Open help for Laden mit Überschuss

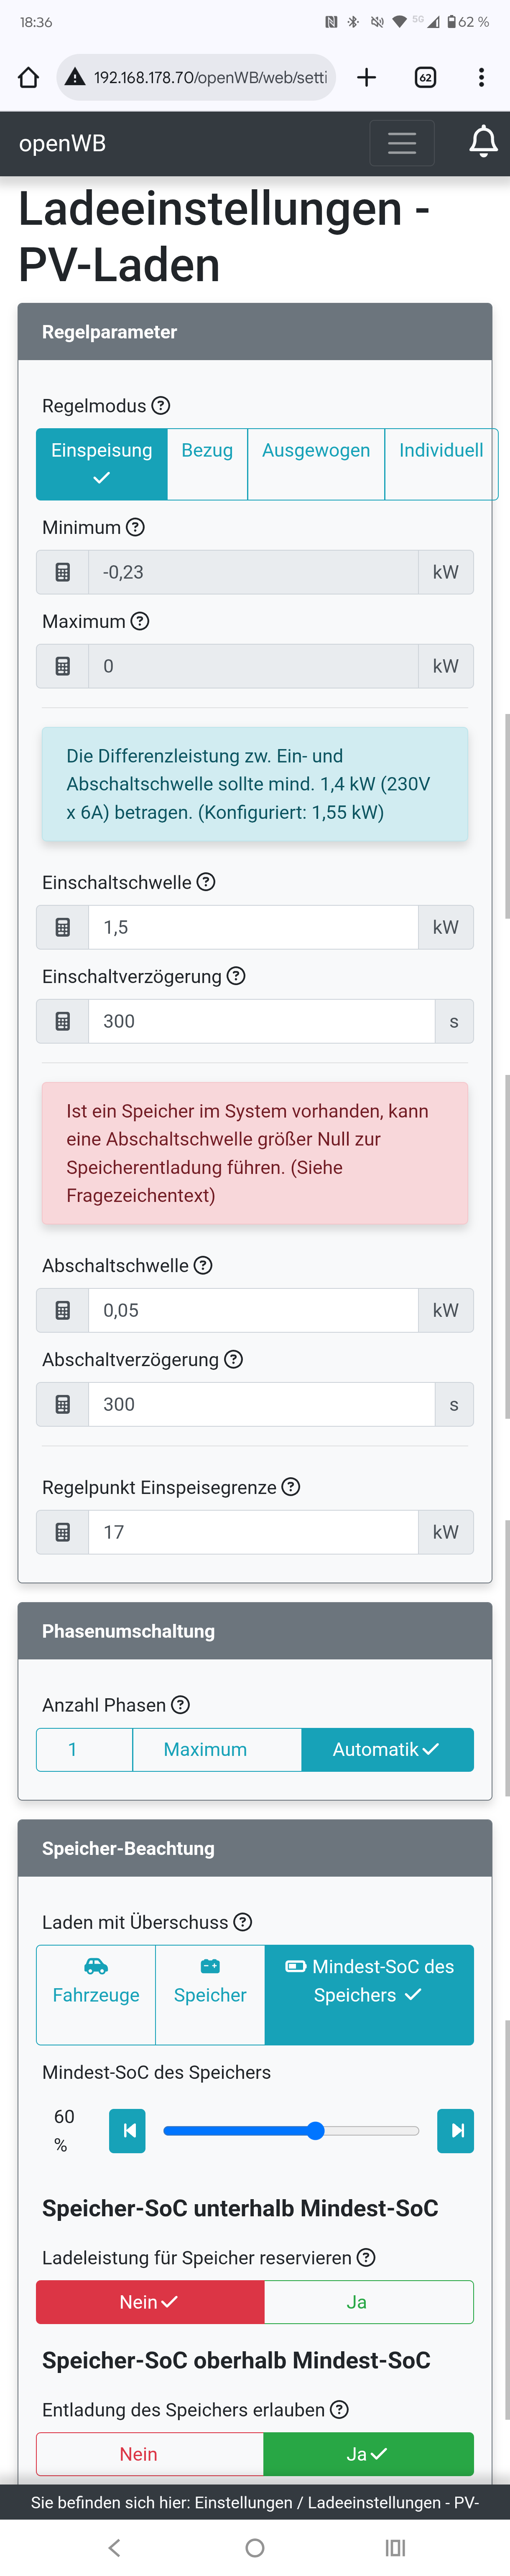point(243,1922)
